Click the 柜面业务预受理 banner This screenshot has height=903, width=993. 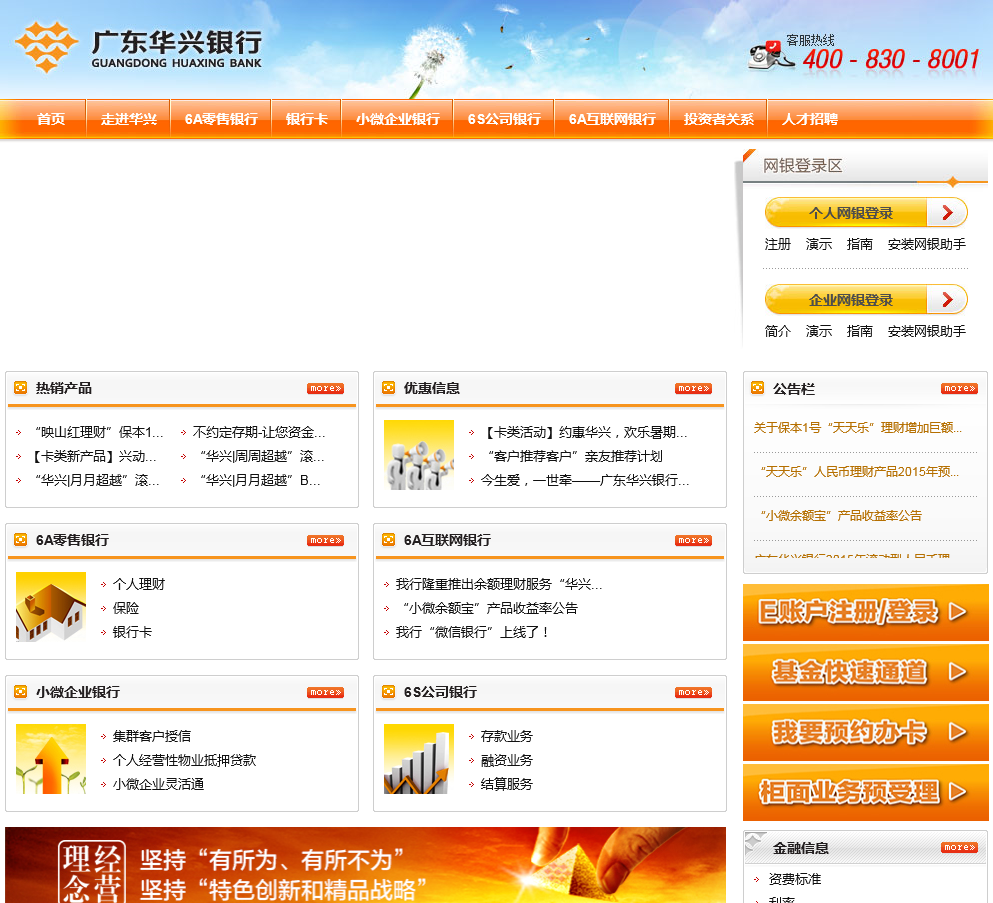866,792
